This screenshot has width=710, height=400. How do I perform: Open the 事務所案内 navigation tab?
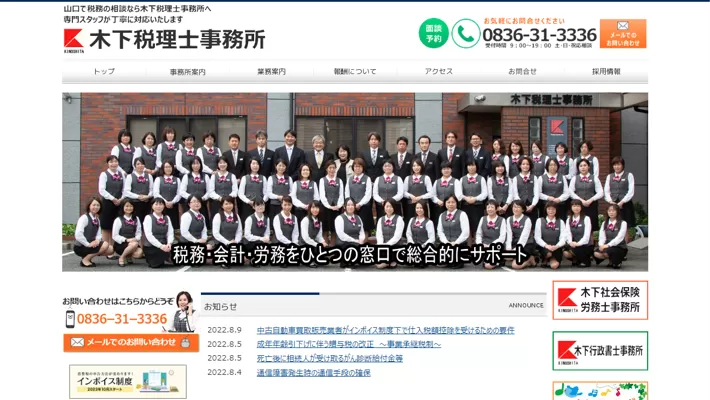(187, 72)
